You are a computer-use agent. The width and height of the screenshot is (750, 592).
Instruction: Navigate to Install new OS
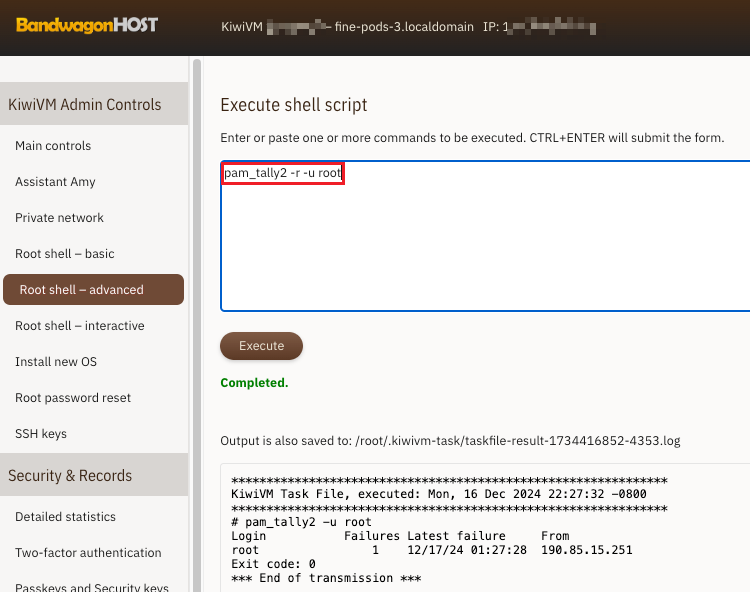click(x=56, y=362)
